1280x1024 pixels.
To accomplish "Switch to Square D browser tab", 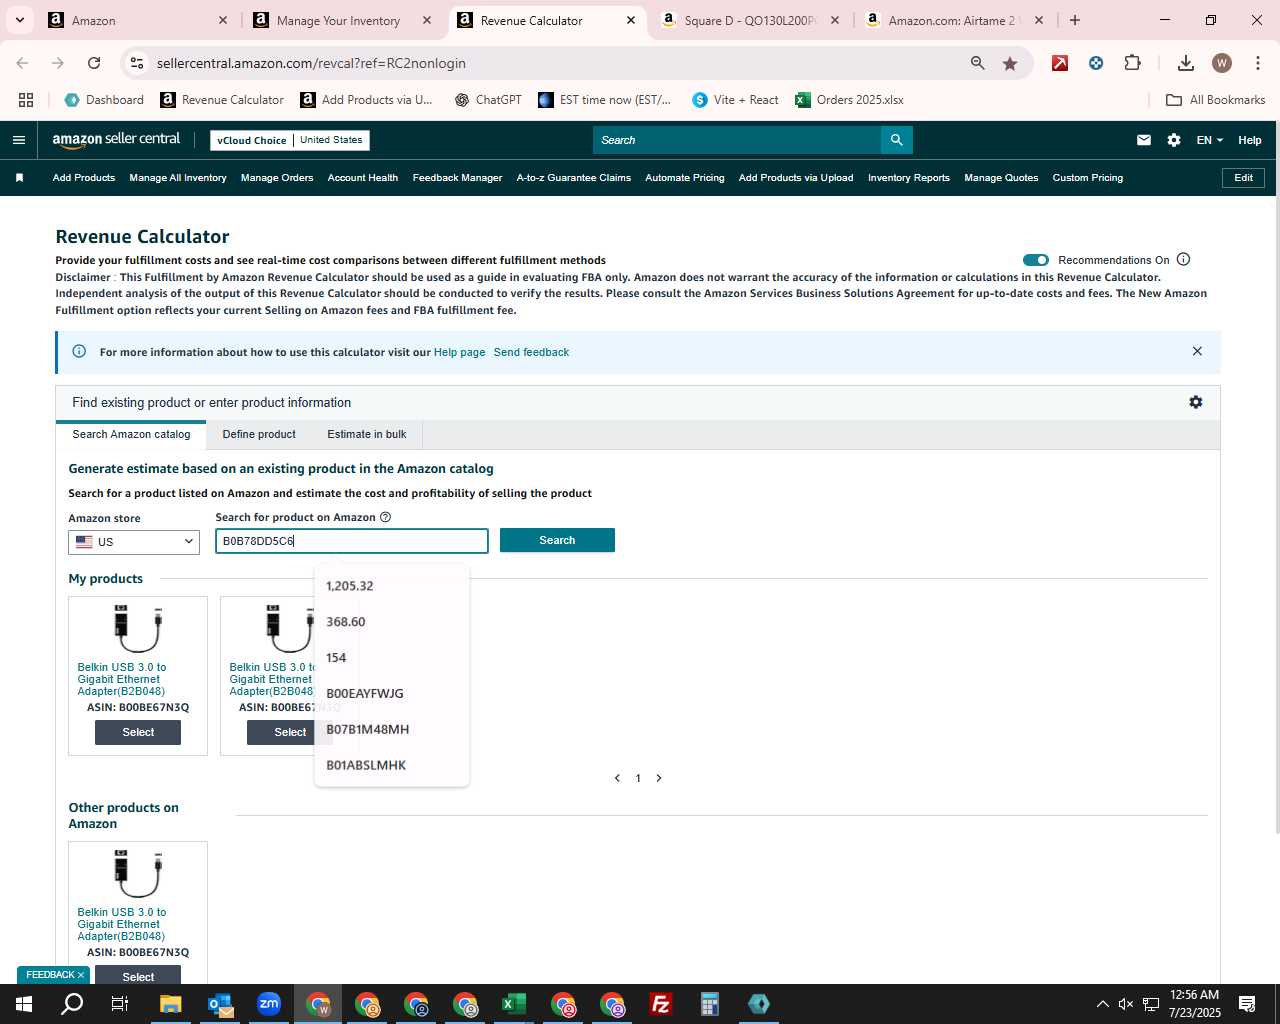I will pos(750,20).
